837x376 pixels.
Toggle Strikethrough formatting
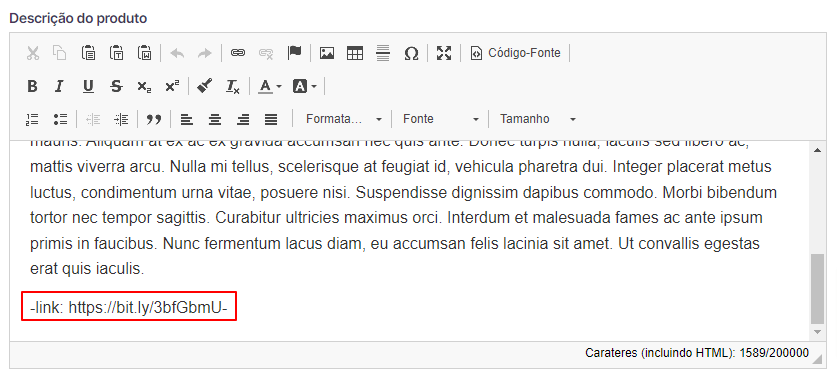116,86
